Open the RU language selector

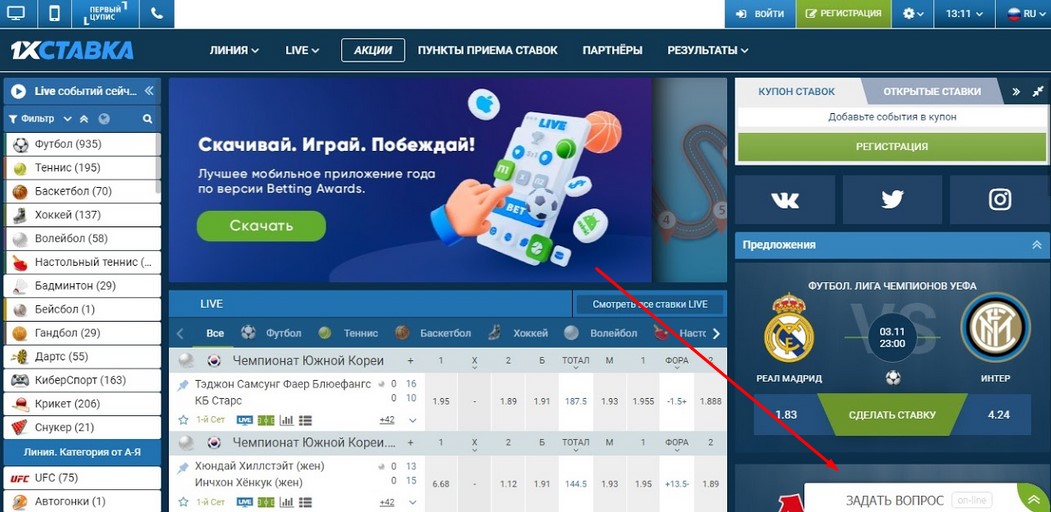(x=1023, y=13)
